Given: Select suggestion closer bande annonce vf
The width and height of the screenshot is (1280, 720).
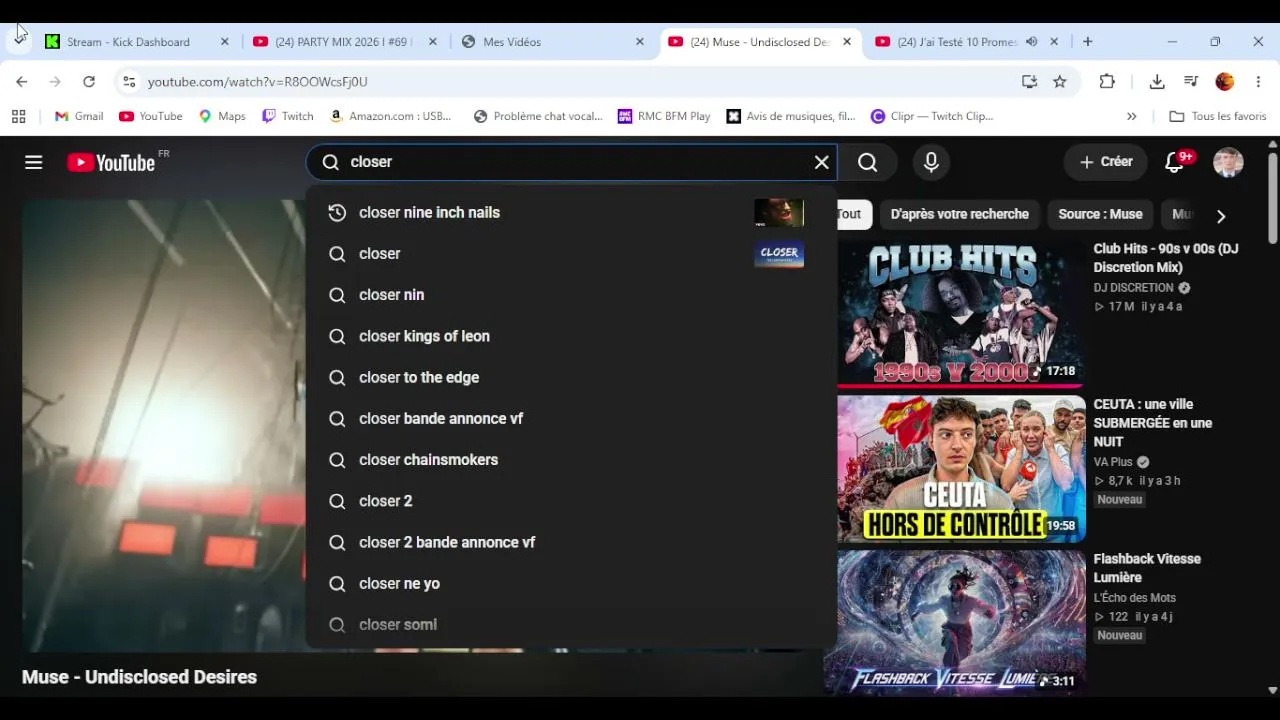Looking at the screenshot, I should pos(570,419).
